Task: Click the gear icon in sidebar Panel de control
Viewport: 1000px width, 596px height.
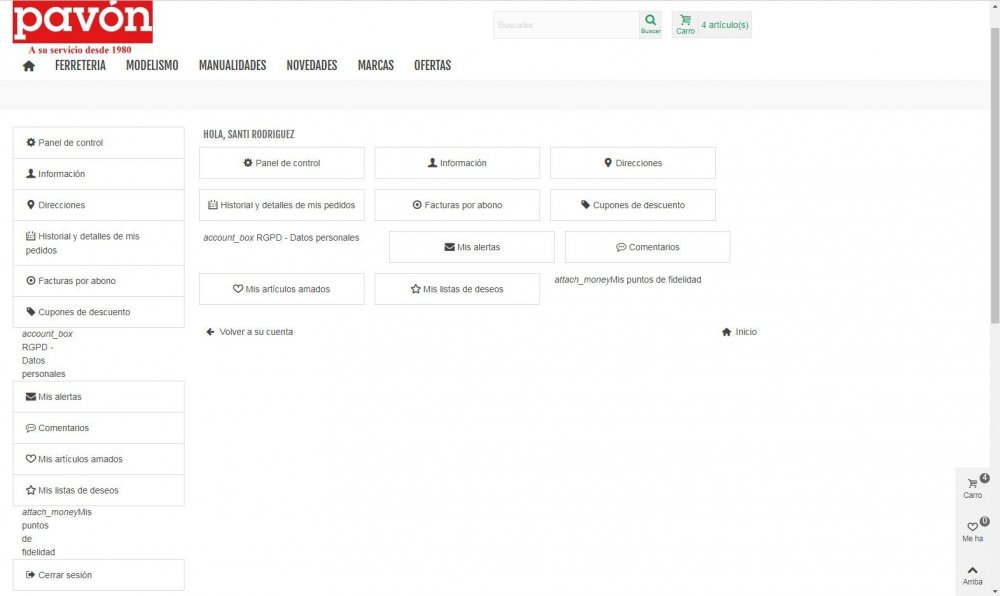Action: (31, 142)
